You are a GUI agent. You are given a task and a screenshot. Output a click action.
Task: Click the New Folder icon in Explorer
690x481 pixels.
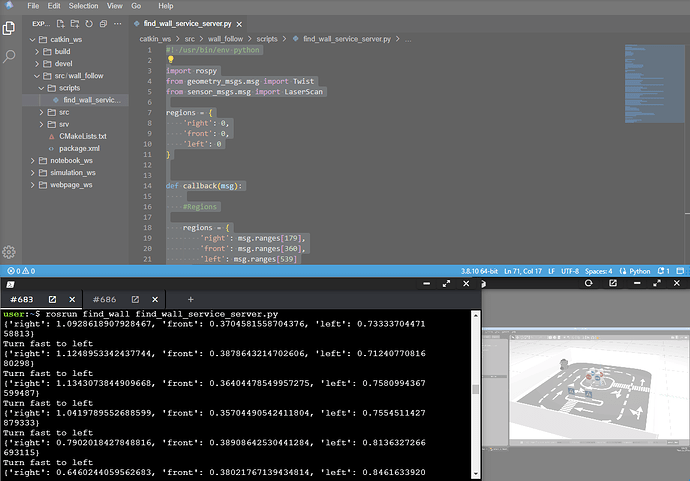75,22
